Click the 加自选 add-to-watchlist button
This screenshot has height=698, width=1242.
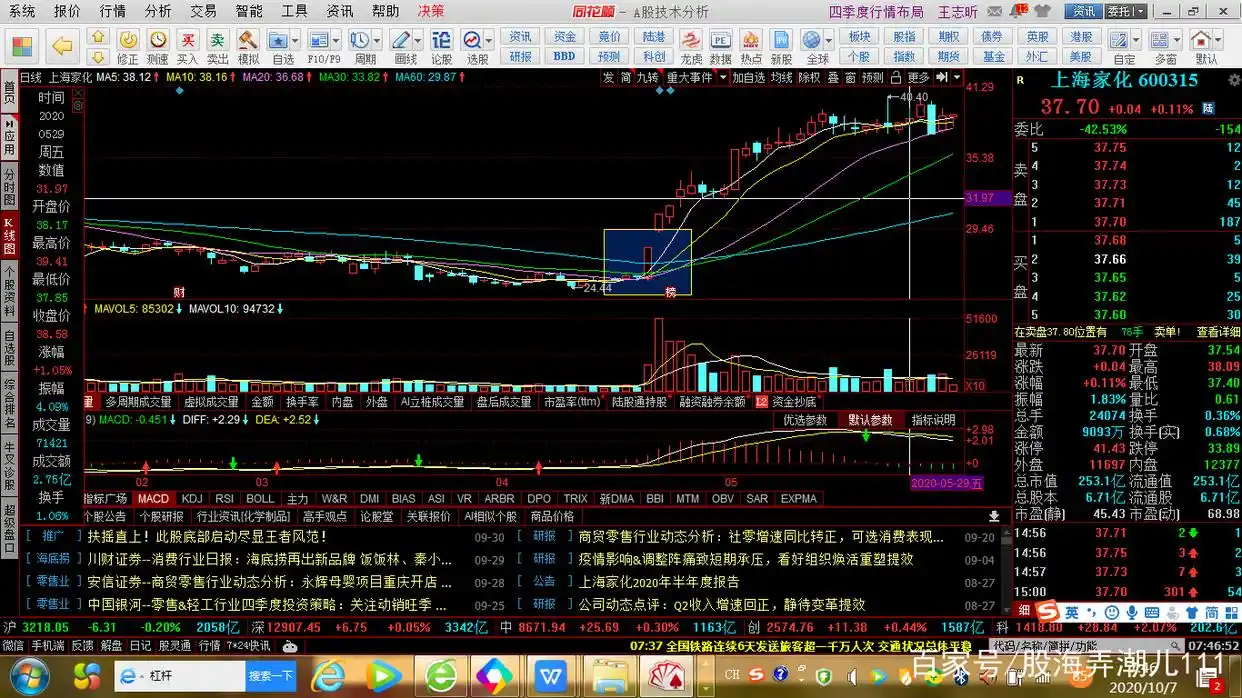748,77
